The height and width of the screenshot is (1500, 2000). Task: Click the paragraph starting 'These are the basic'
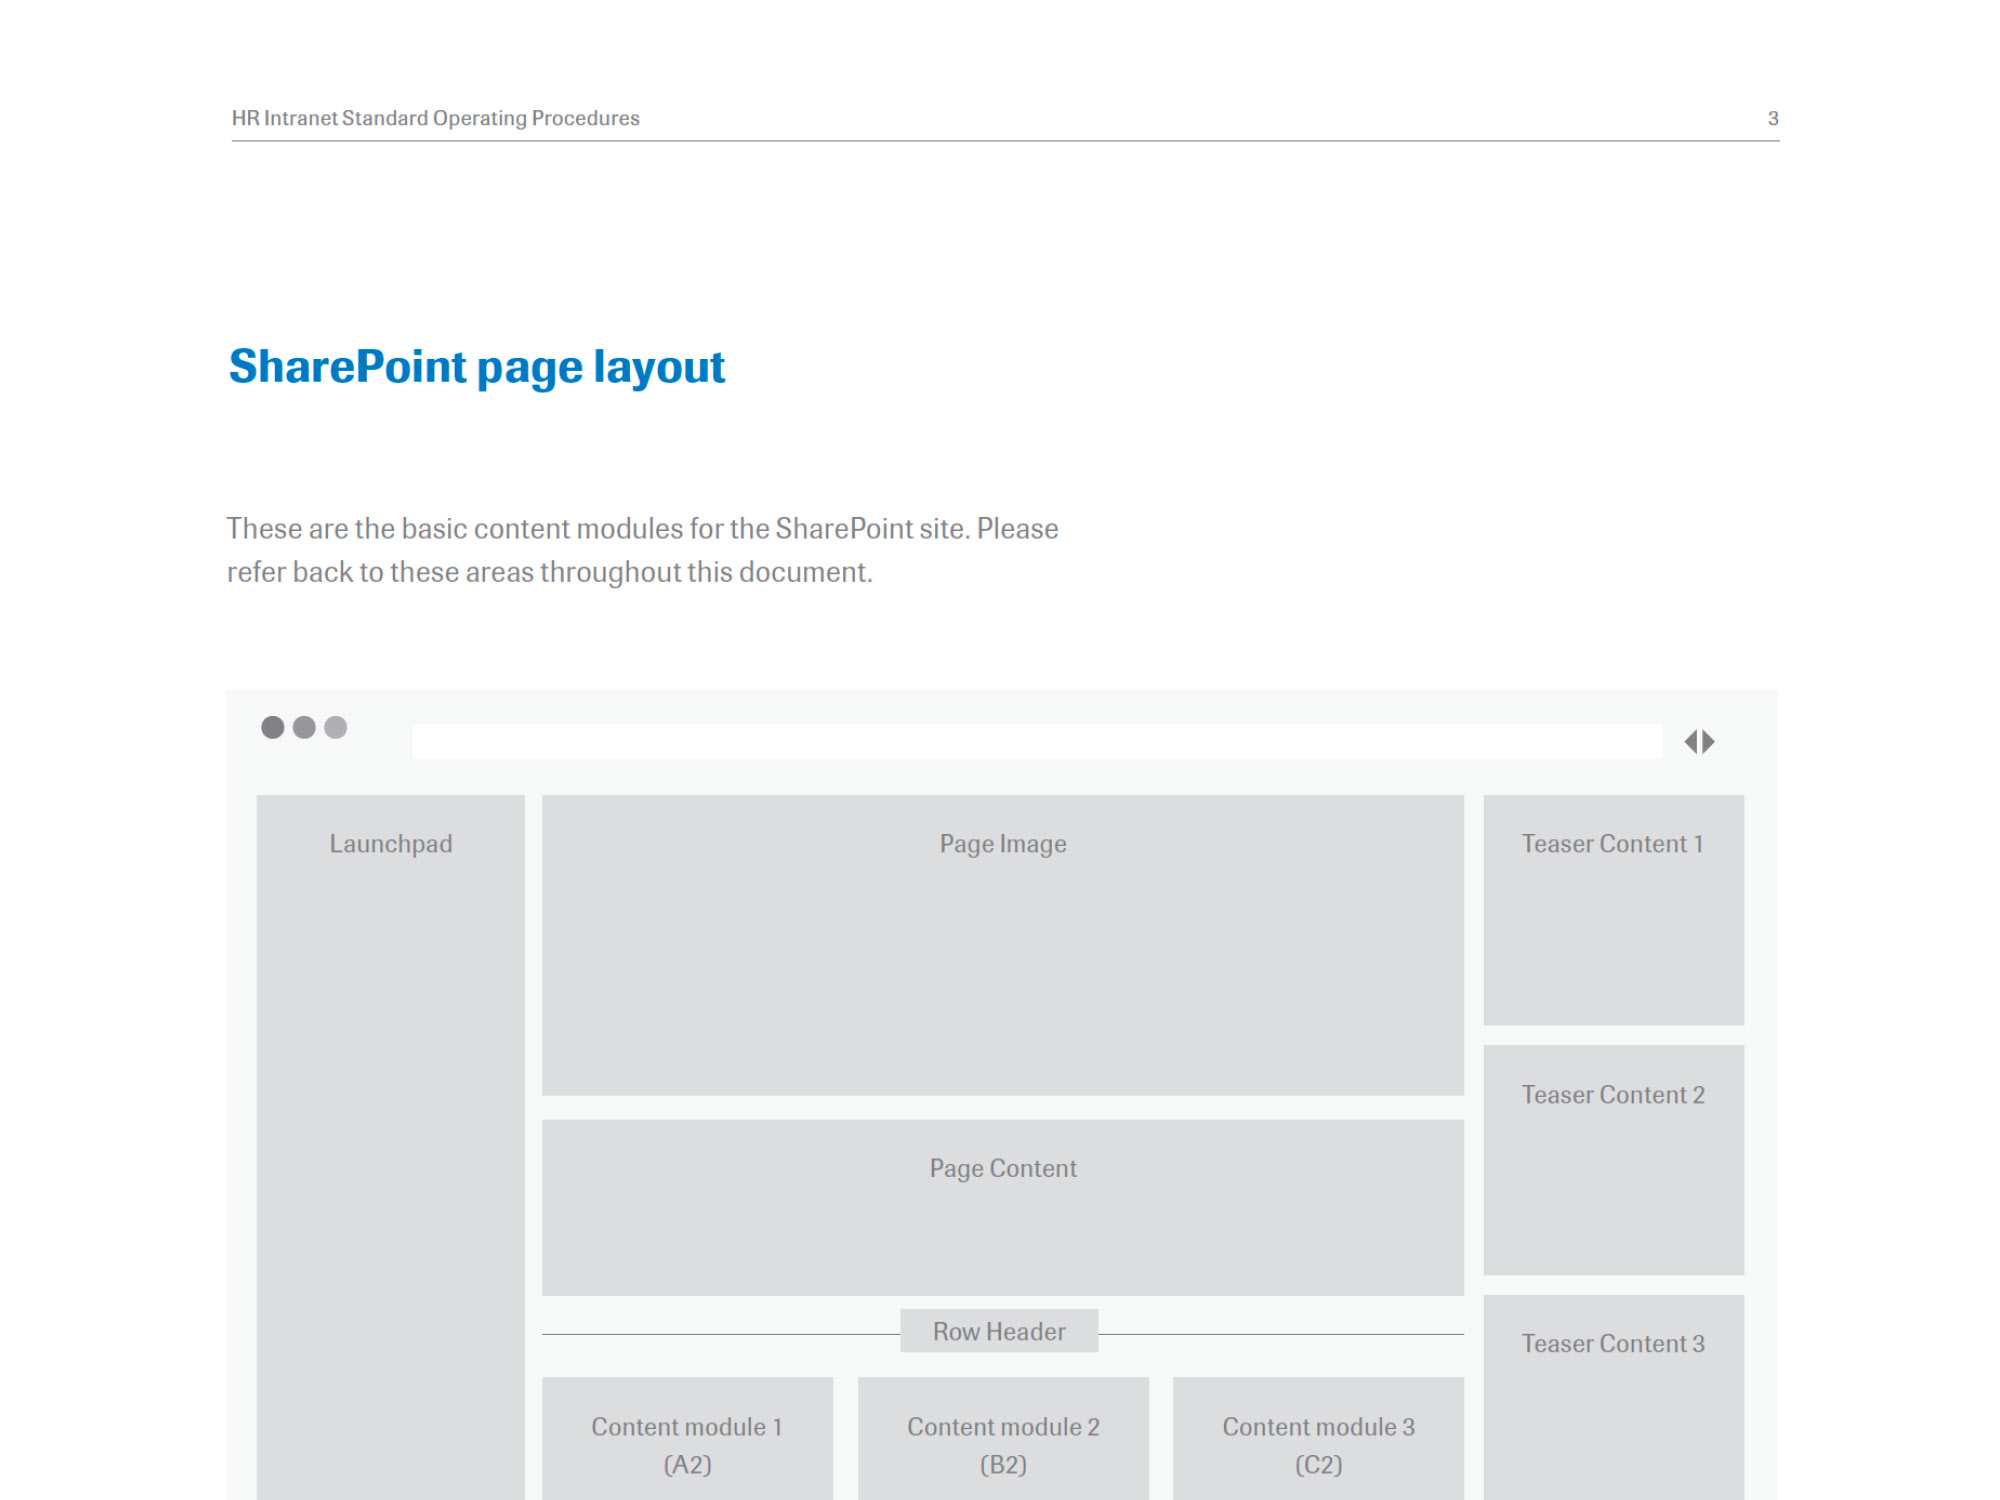642,550
